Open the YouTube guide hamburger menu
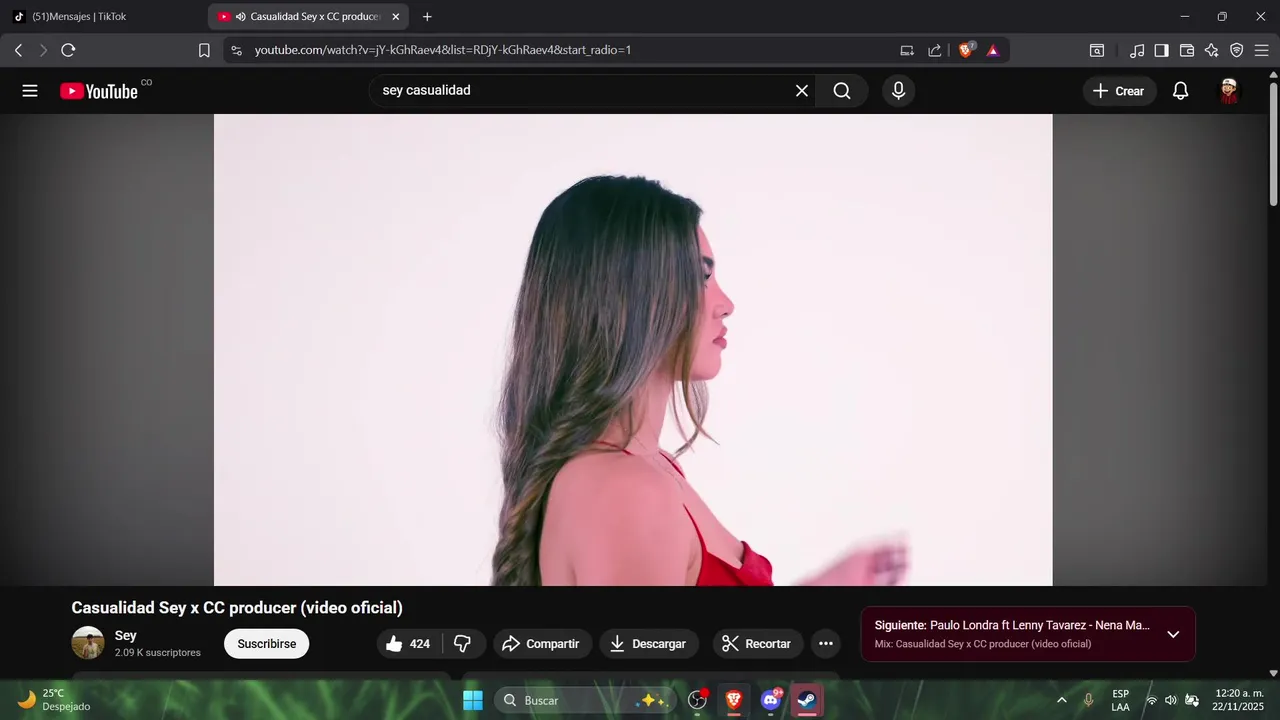This screenshot has height=720, width=1280. click(30, 91)
